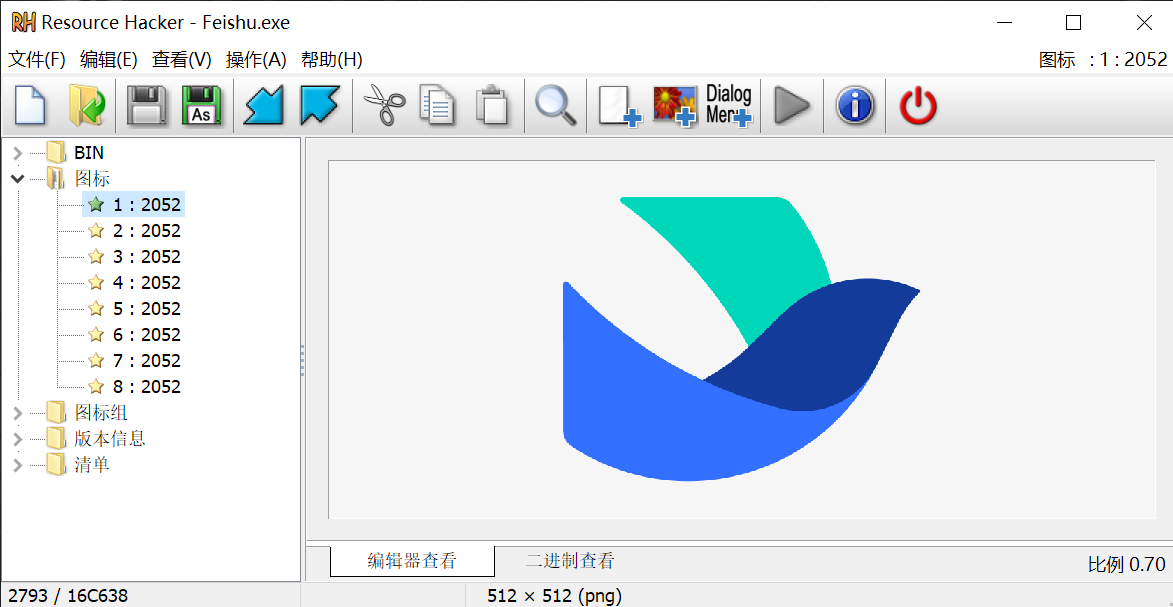Expand the 清单 folder node
Screen dimensions: 1173x607
18,465
